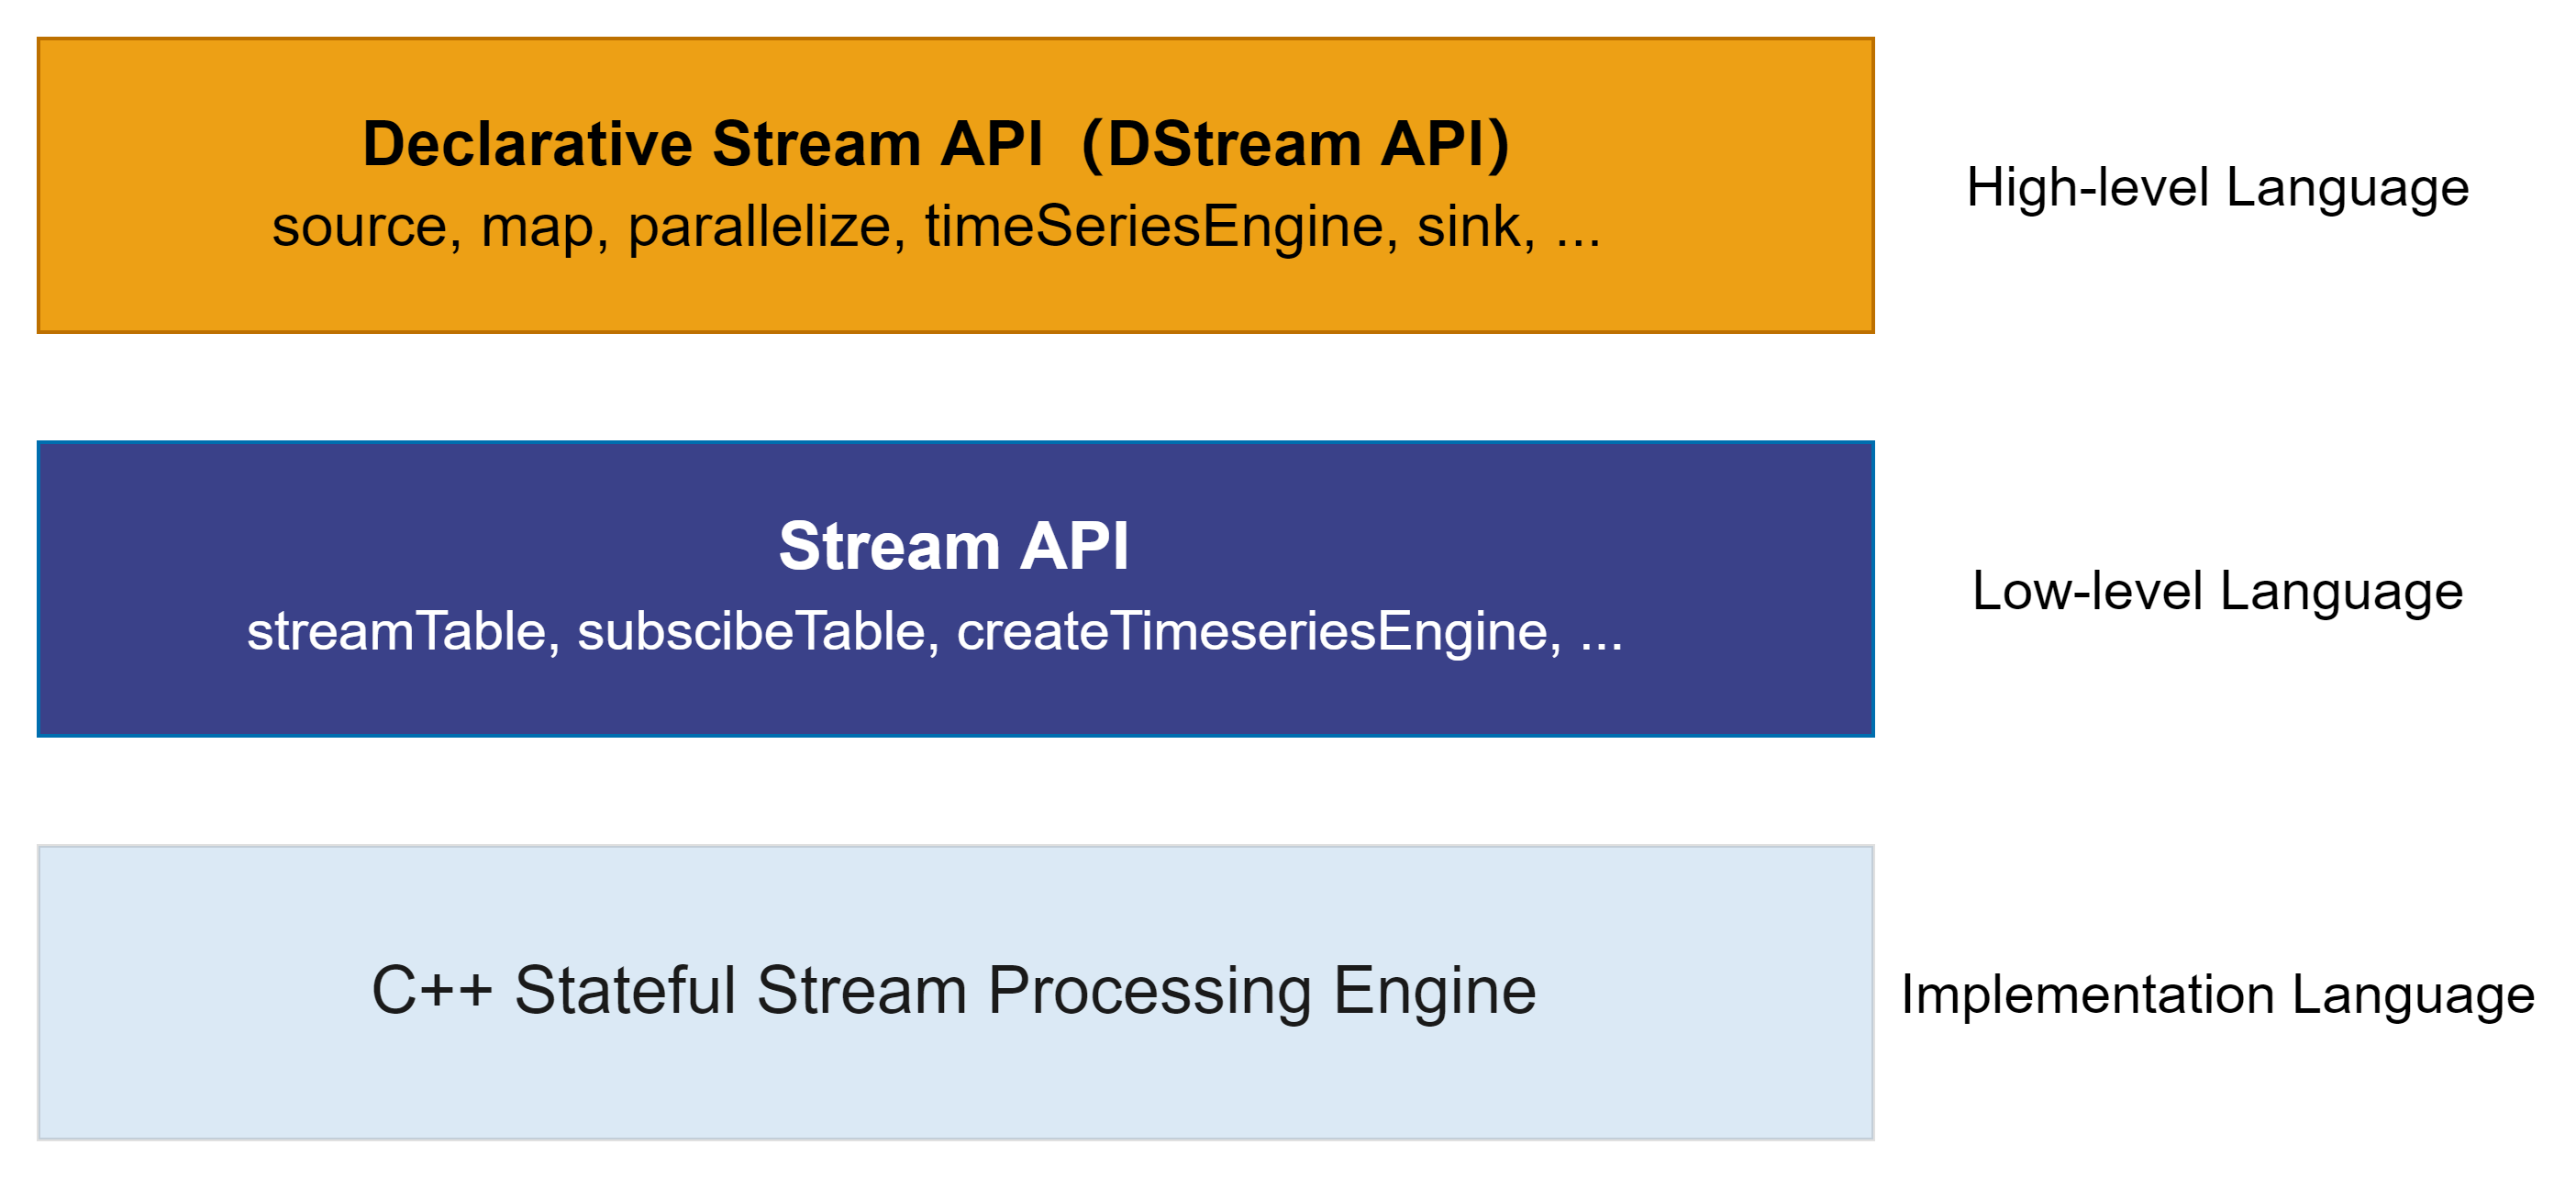Click "C++ Stateful Stream Processing Engine" text
2576x1178 pixels.
pos(954,991)
